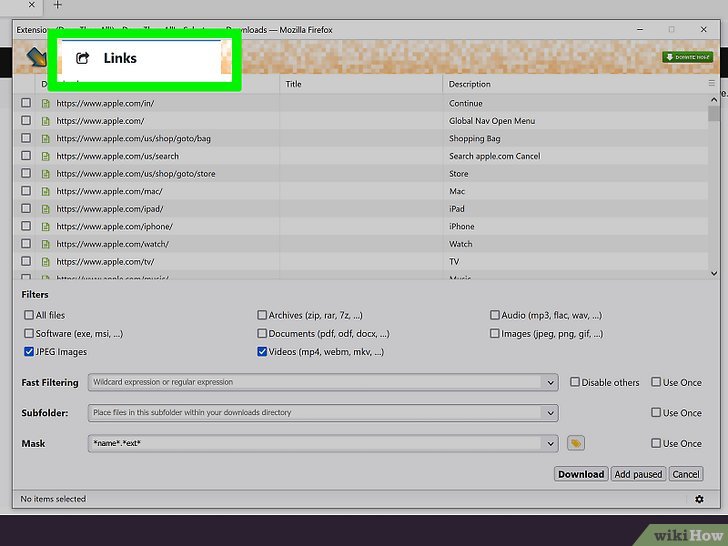Click the Links tab share icon
Image resolution: width=728 pixels, height=546 pixels.
83,59
